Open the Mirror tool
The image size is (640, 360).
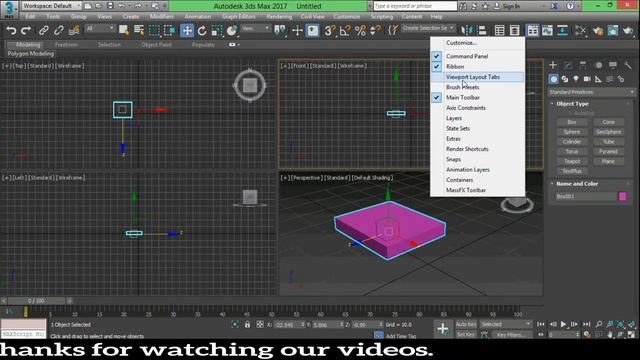(x=466, y=30)
